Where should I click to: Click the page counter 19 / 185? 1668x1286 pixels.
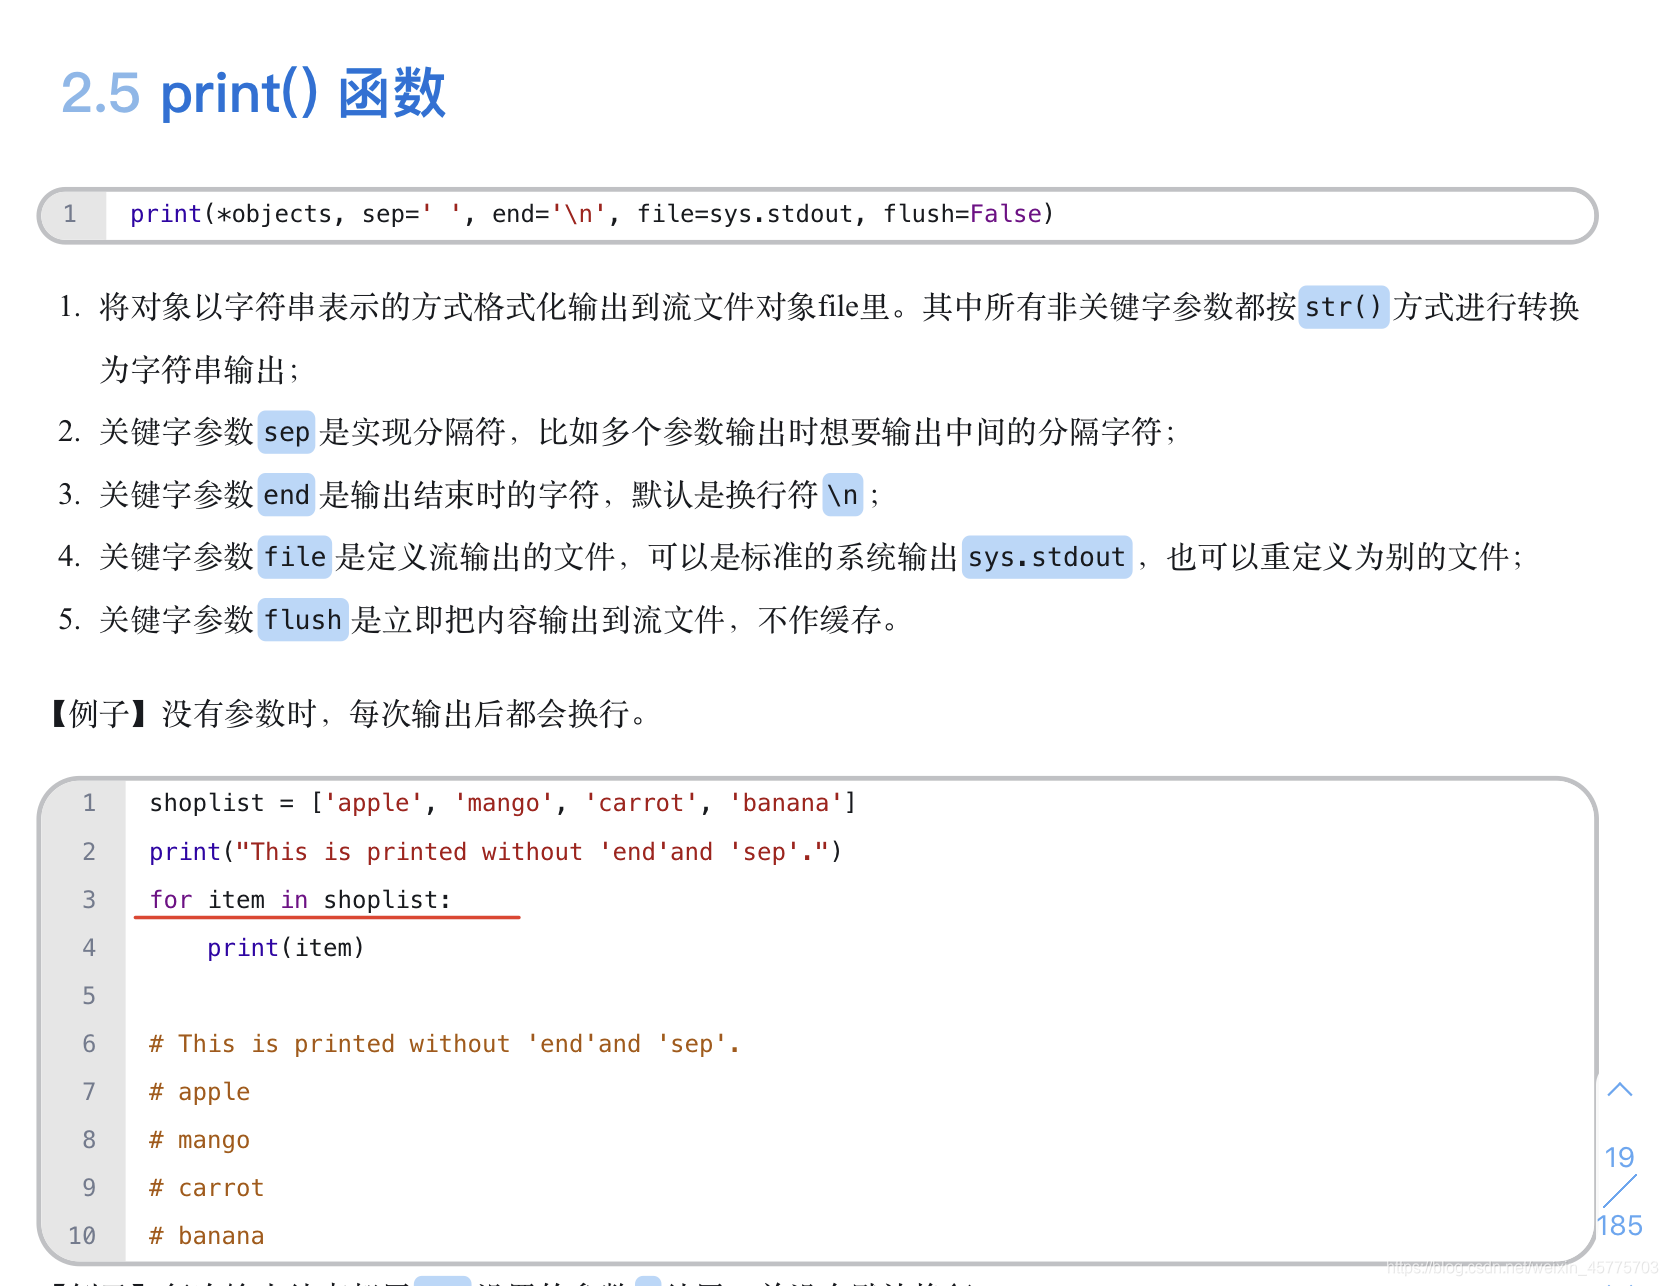(x=1620, y=1191)
